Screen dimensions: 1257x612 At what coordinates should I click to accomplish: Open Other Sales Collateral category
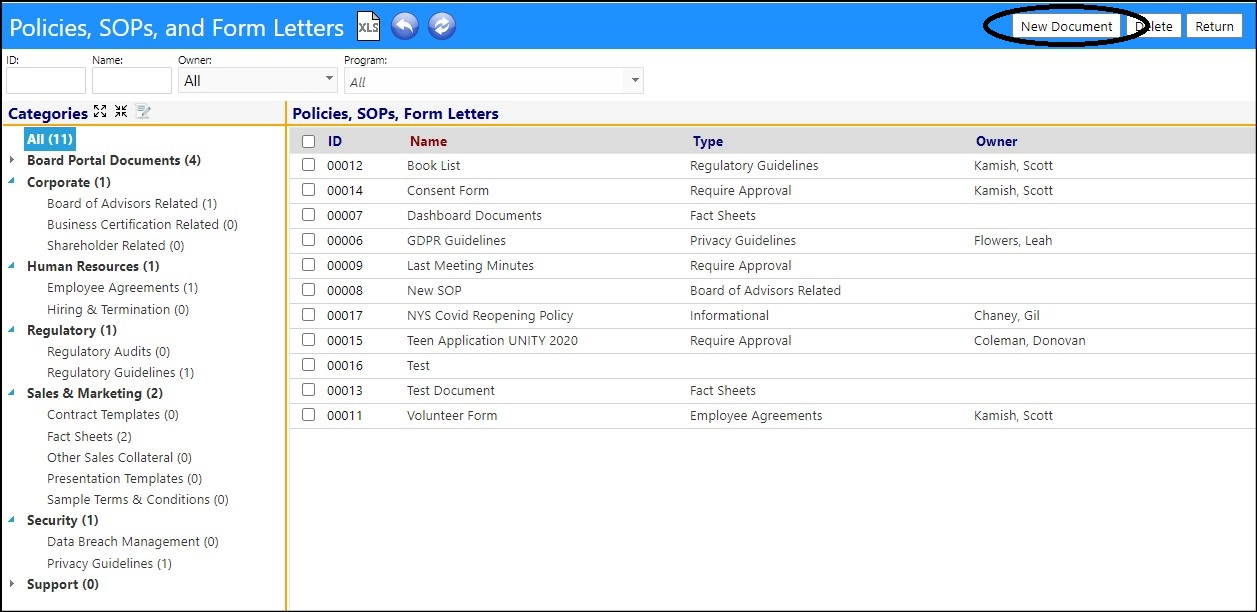click(x=119, y=457)
